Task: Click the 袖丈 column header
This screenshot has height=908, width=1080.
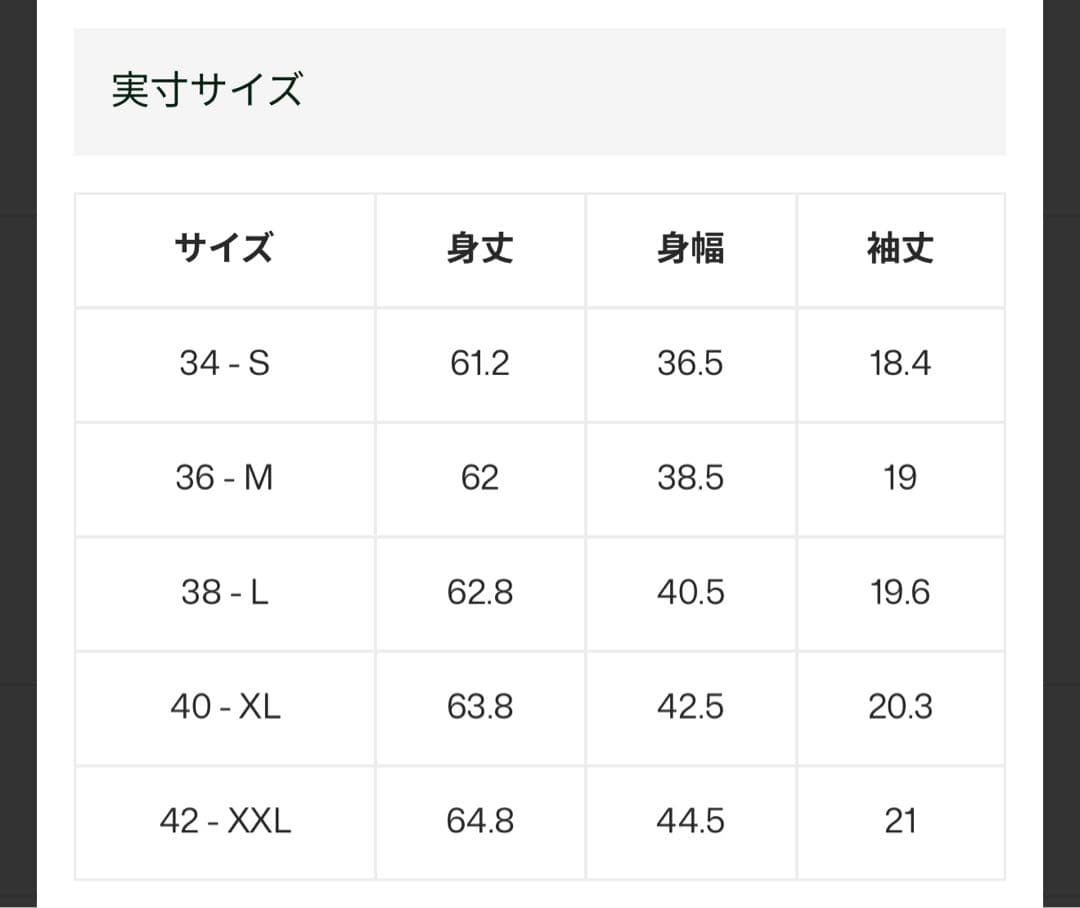Action: [900, 249]
